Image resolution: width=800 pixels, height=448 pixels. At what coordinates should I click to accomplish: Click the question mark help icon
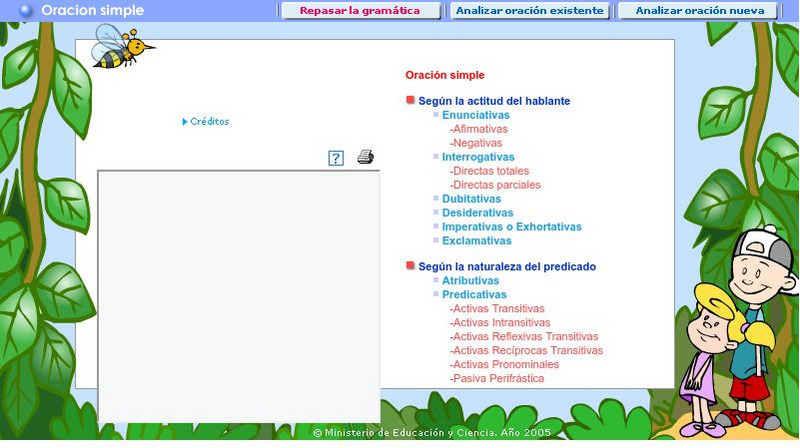[336, 158]
